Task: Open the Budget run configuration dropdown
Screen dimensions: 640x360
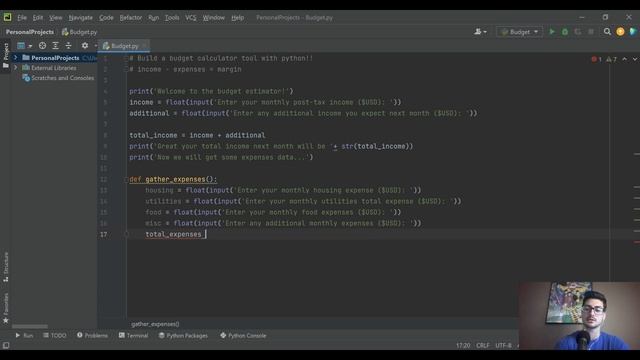Action: pos(520,32)
